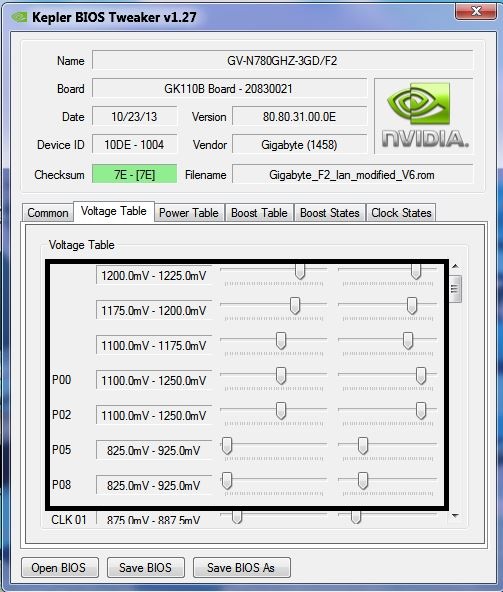Viewport: 503px width, 592px height.
Task: Click max slider handle for 1100.0mV - 1175.0mV row
Action: [408, 341]
